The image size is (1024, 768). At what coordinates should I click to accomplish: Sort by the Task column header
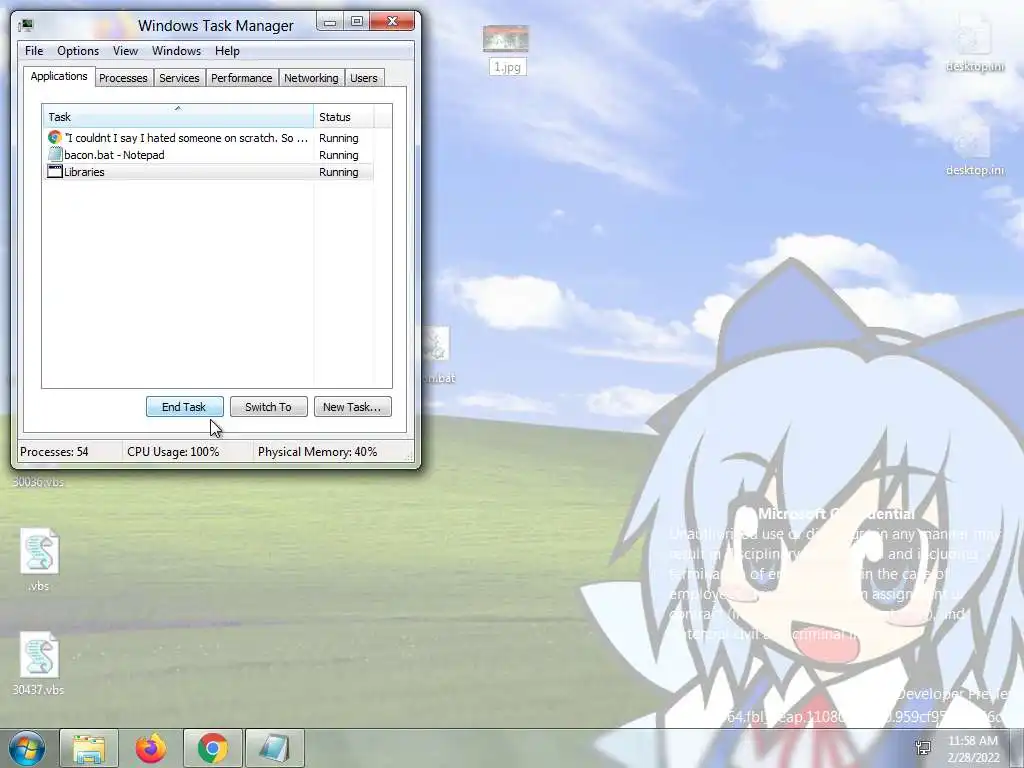click(x=178, y=117)
